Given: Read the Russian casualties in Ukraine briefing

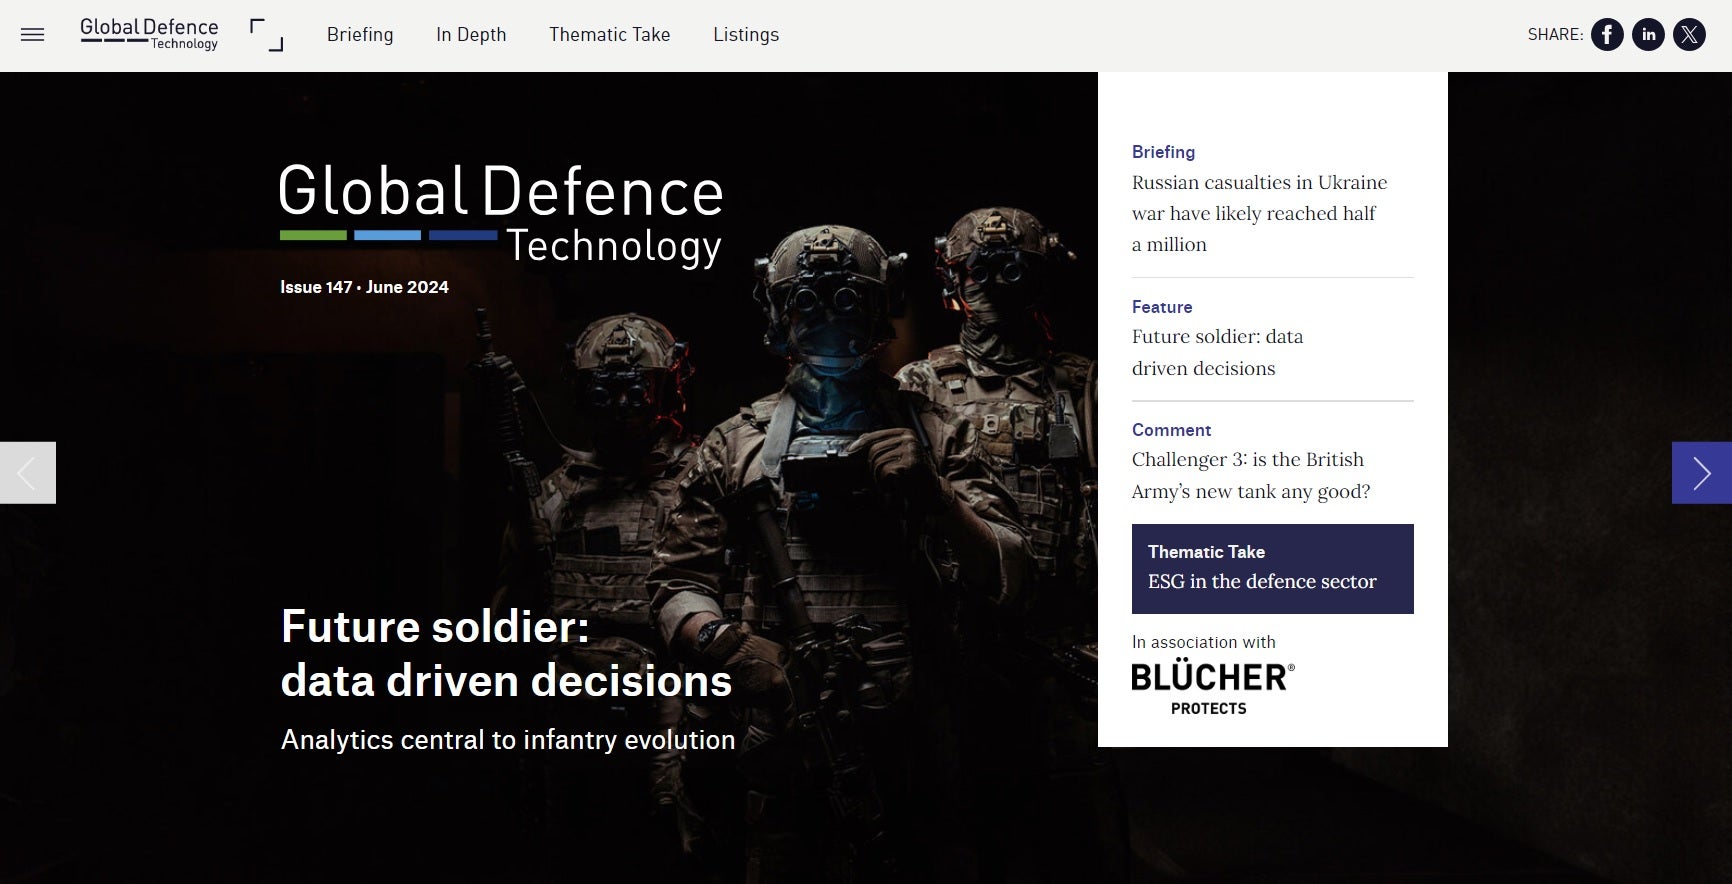Looking at the screenshot, I should coord(1258,213).
